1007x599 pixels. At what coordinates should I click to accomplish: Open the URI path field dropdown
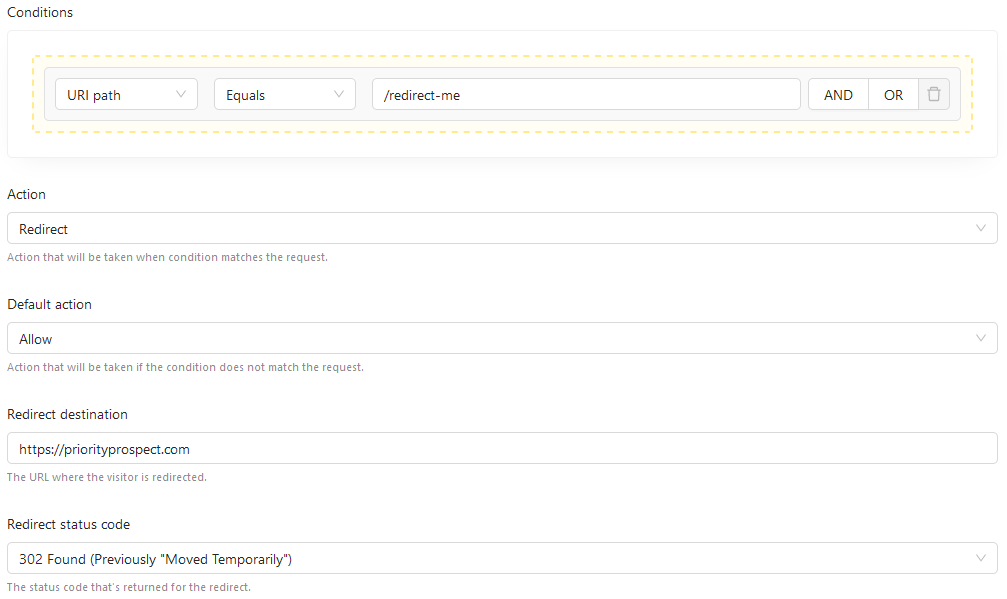(127, 94)
